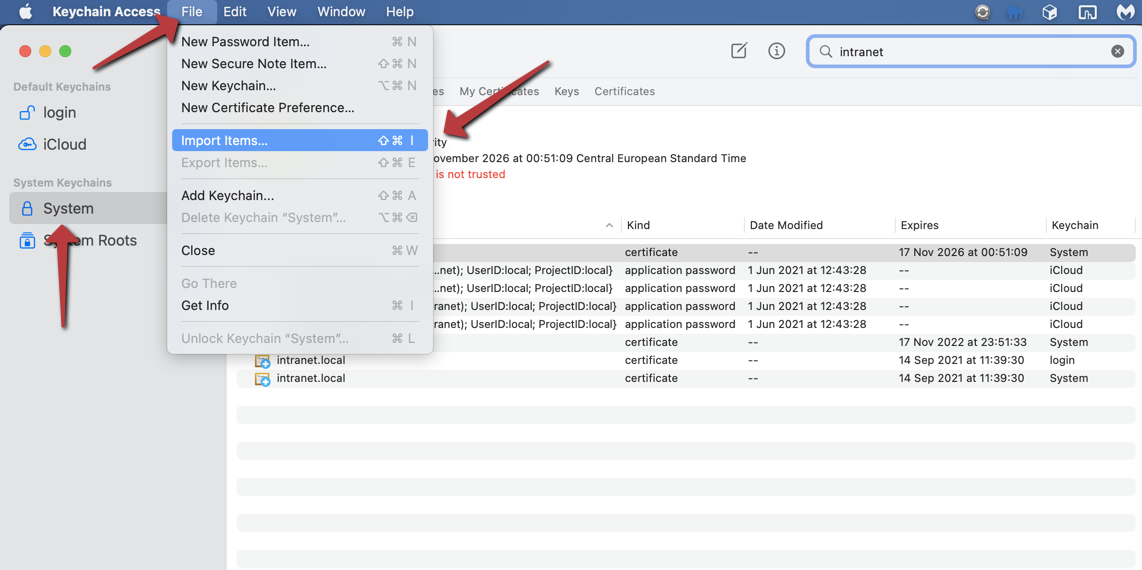Clear the search field with the X icon
This screenshot has width=1142, height=570.
[1117, 52]
